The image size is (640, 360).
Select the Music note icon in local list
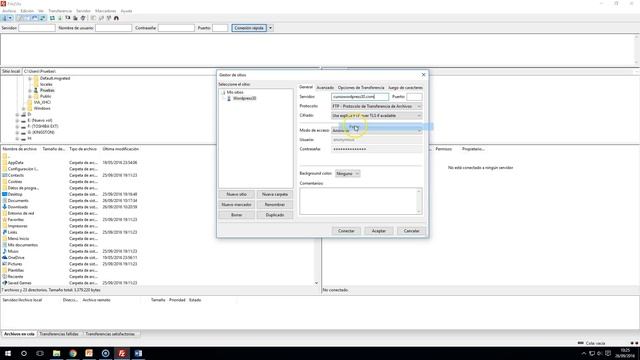point(4,251)
